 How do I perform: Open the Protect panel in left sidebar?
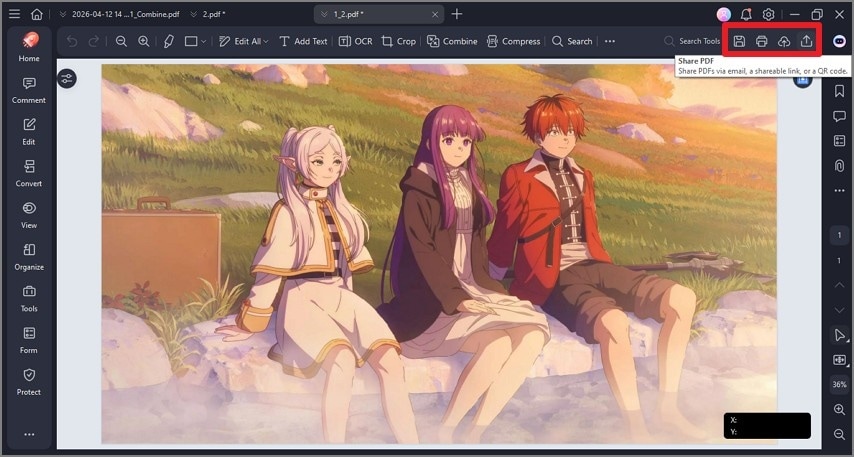pos(29,382)
